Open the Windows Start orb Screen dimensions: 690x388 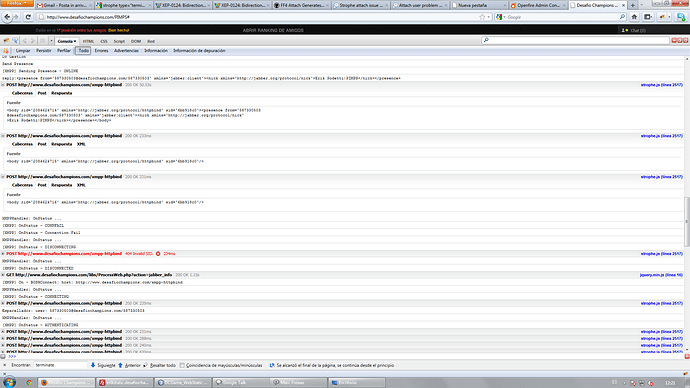[9, 382]
